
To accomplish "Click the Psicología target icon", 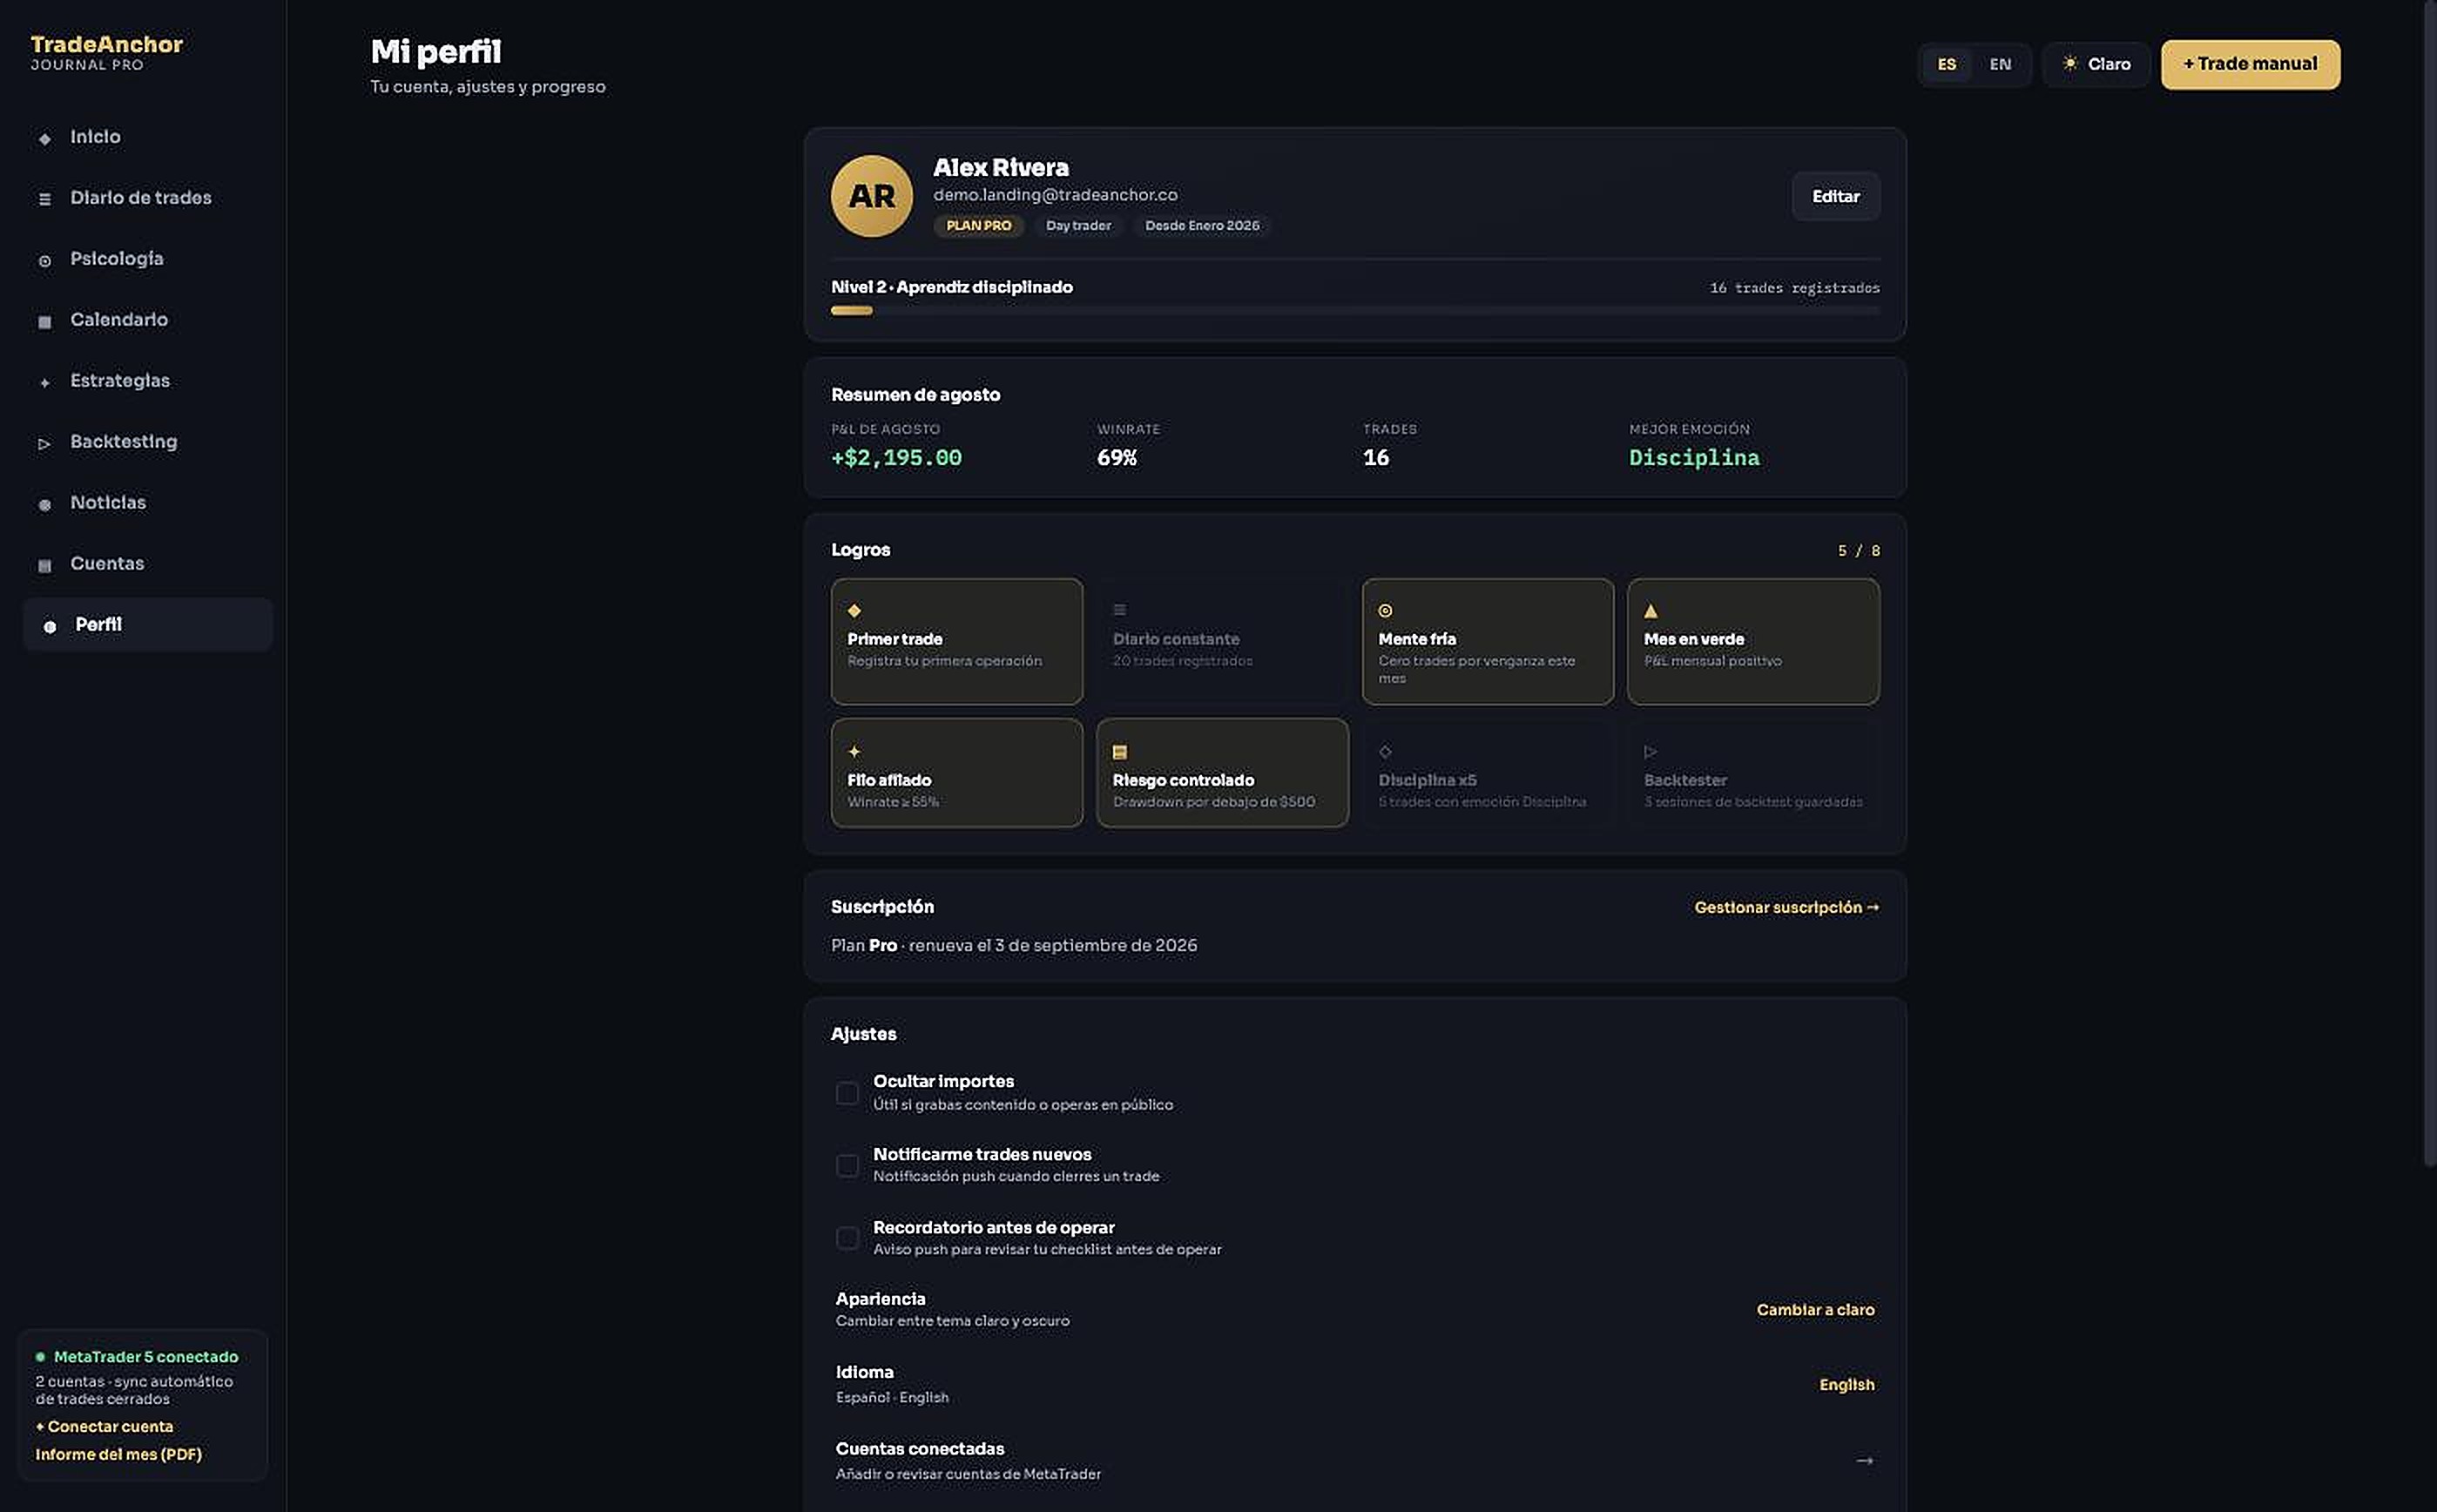I will [x=44, y=260].
